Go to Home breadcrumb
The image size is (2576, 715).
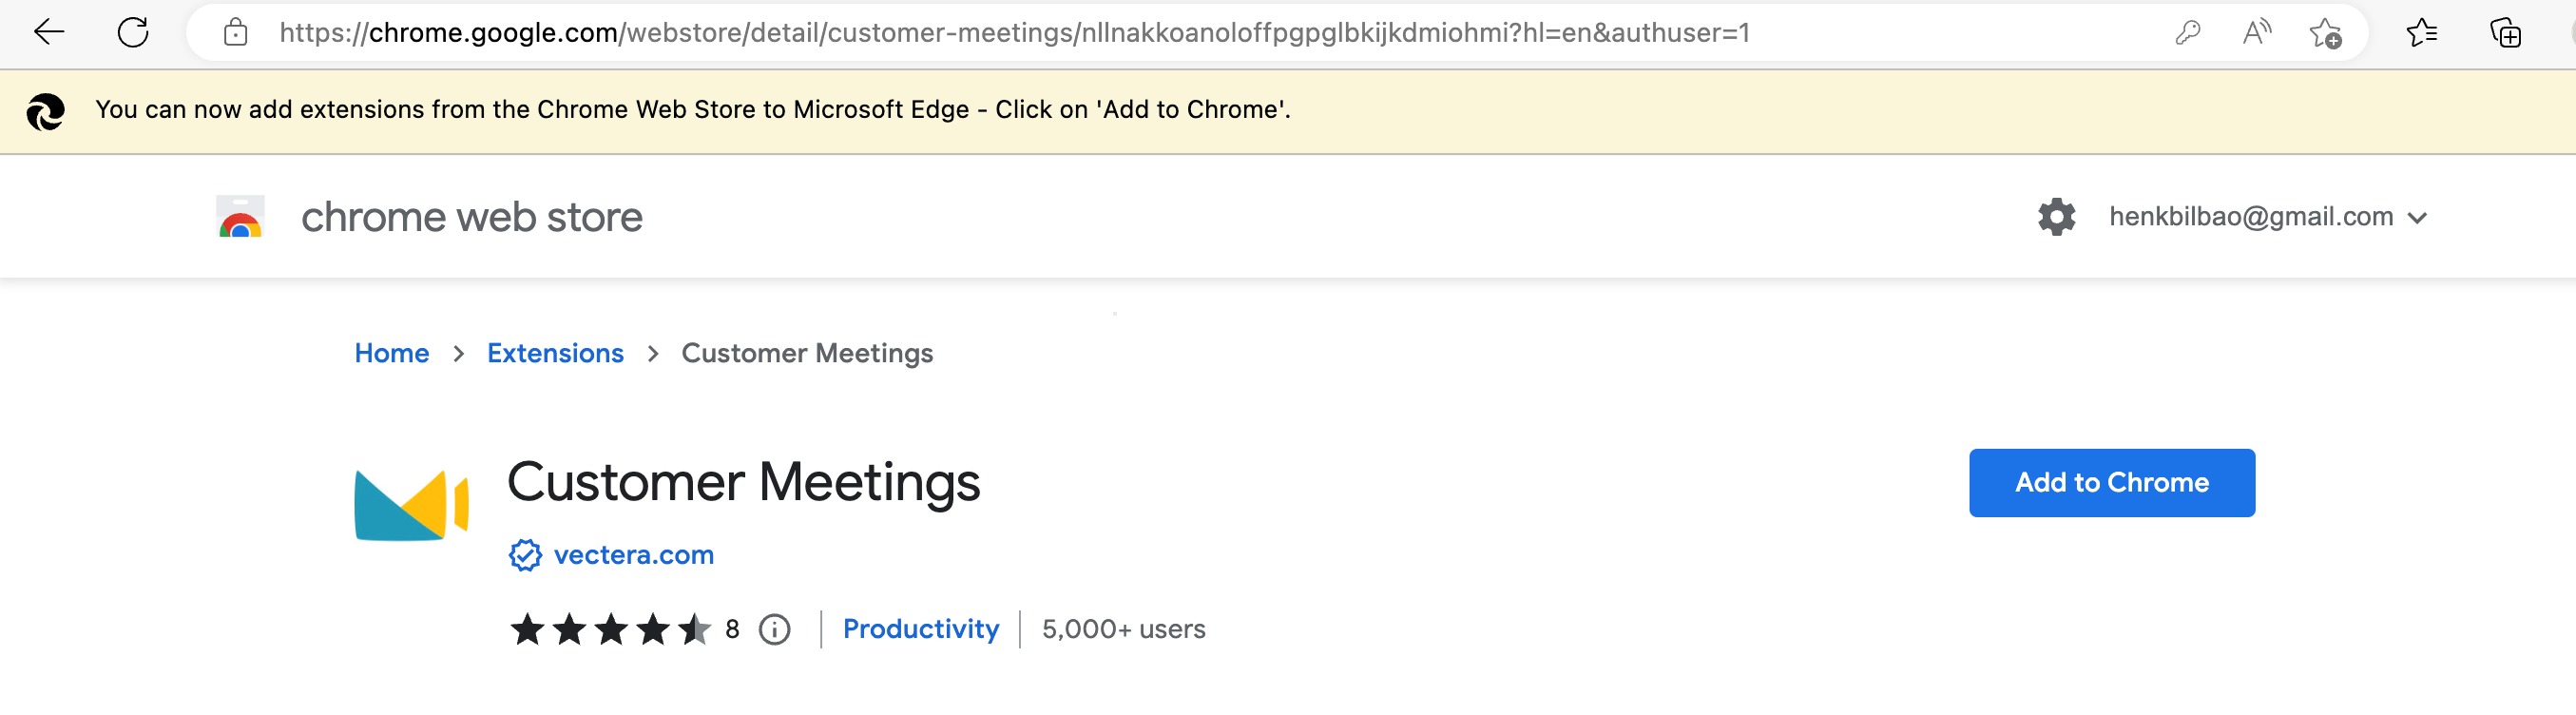click(391, 353)
